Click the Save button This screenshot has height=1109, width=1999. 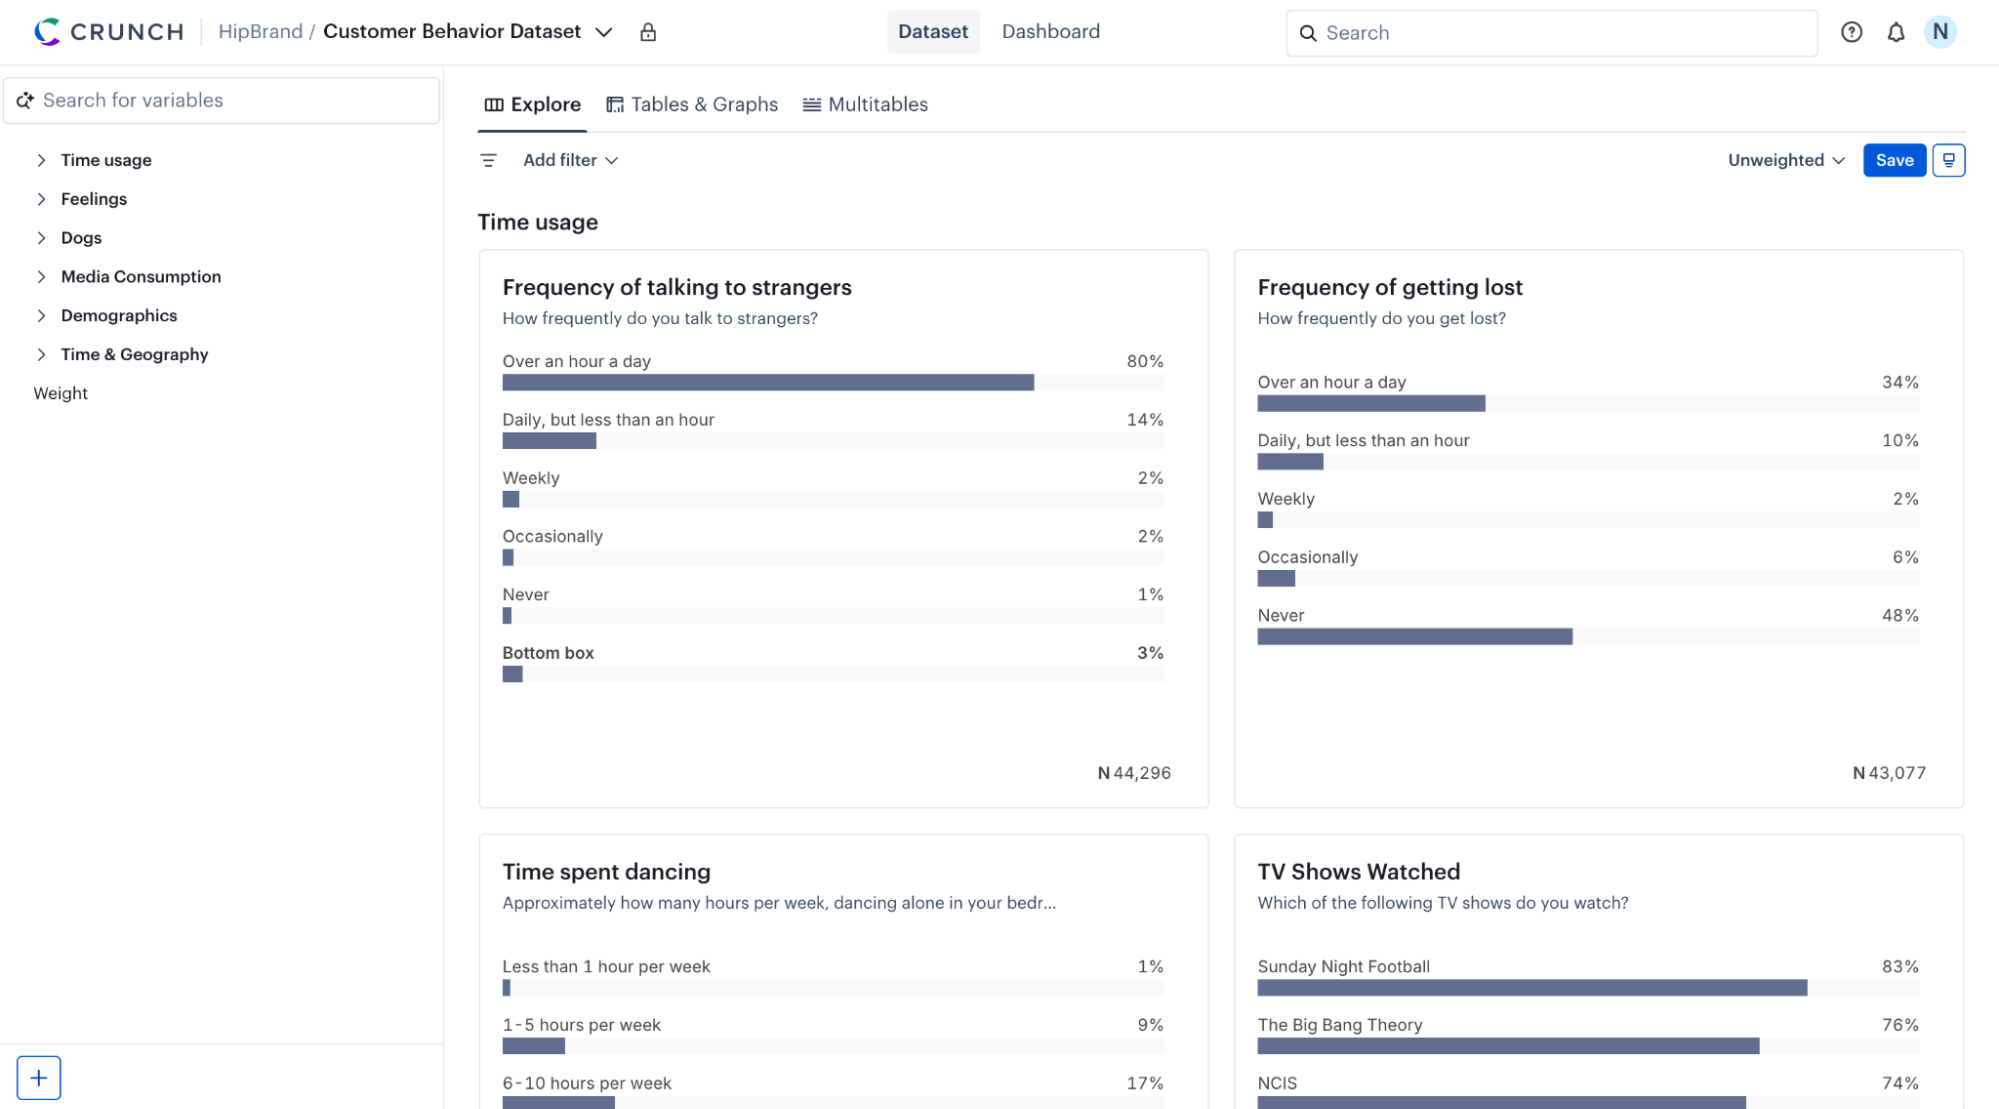tap(1894, 160)
